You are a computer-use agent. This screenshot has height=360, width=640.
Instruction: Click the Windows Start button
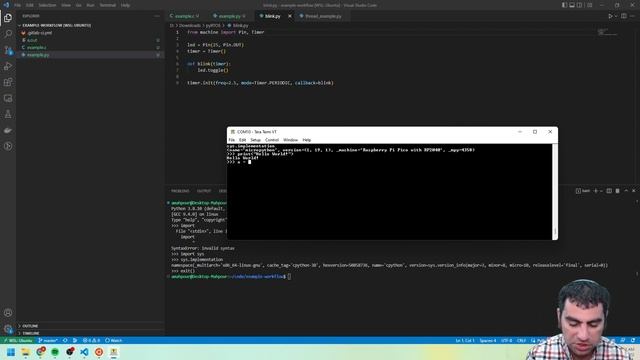pyautogui.click(x=11, y=352)
